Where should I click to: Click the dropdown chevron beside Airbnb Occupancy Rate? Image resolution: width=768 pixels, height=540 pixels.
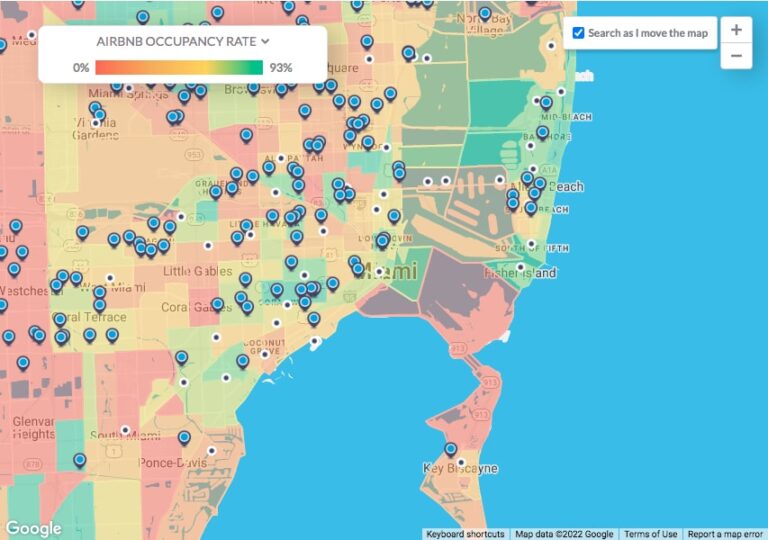click(x=265, y=41)
